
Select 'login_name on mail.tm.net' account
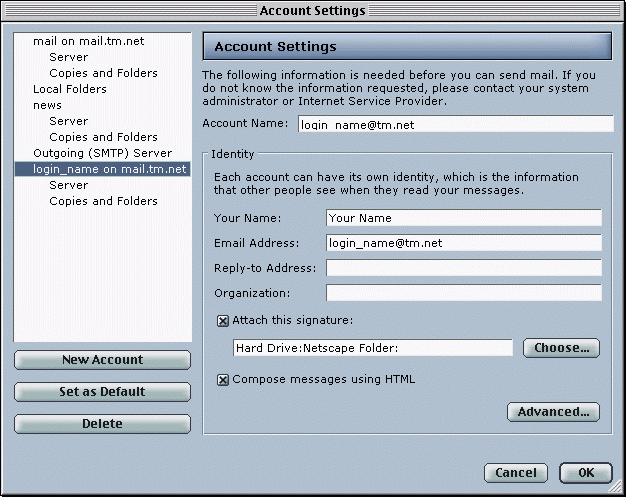click(x=110, y=169)
